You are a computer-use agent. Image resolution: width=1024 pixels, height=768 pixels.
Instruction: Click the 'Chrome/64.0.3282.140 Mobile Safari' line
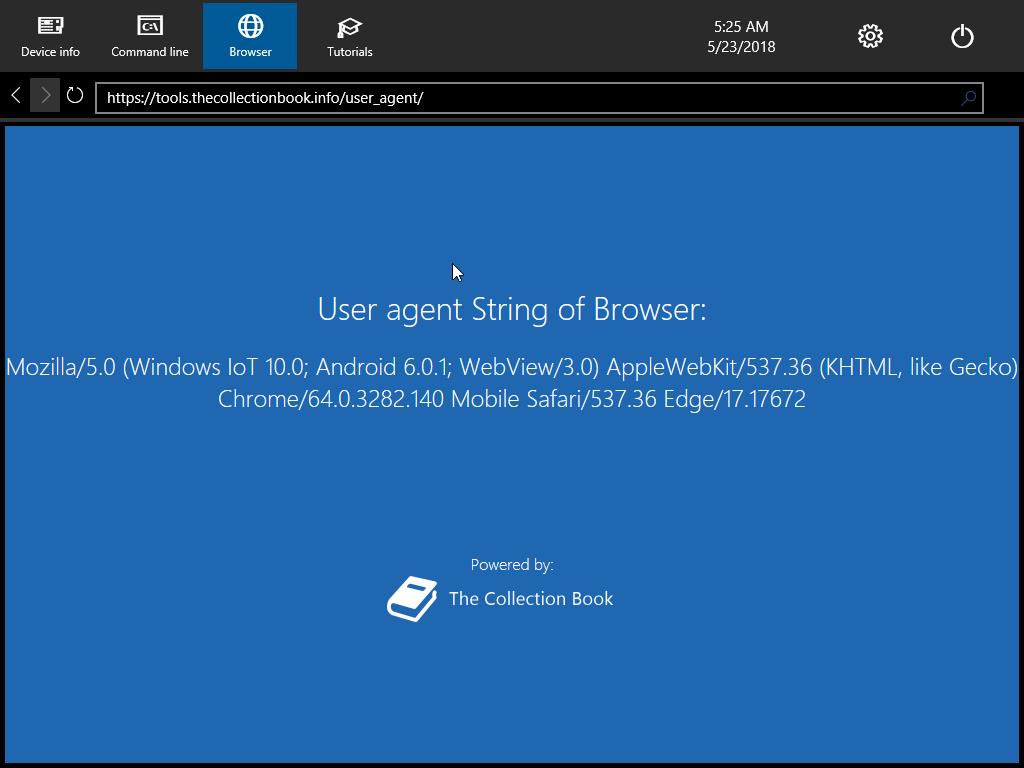pyautogui.click(x=512, y=399)
